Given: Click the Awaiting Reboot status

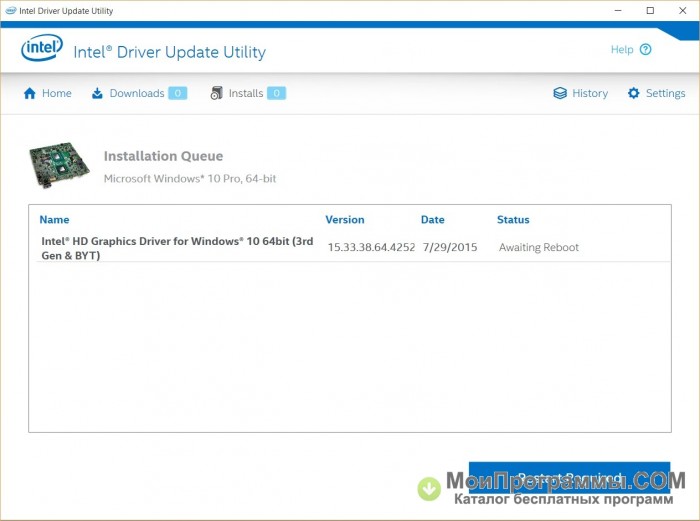Looking at the screenshot, I should point(539,247).
